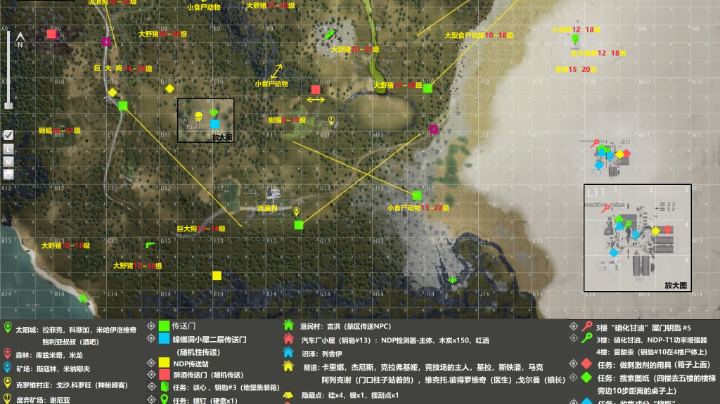Click the red key icon in the legend
Viewport: 720px width, 404px height.
tap(587, 326)
